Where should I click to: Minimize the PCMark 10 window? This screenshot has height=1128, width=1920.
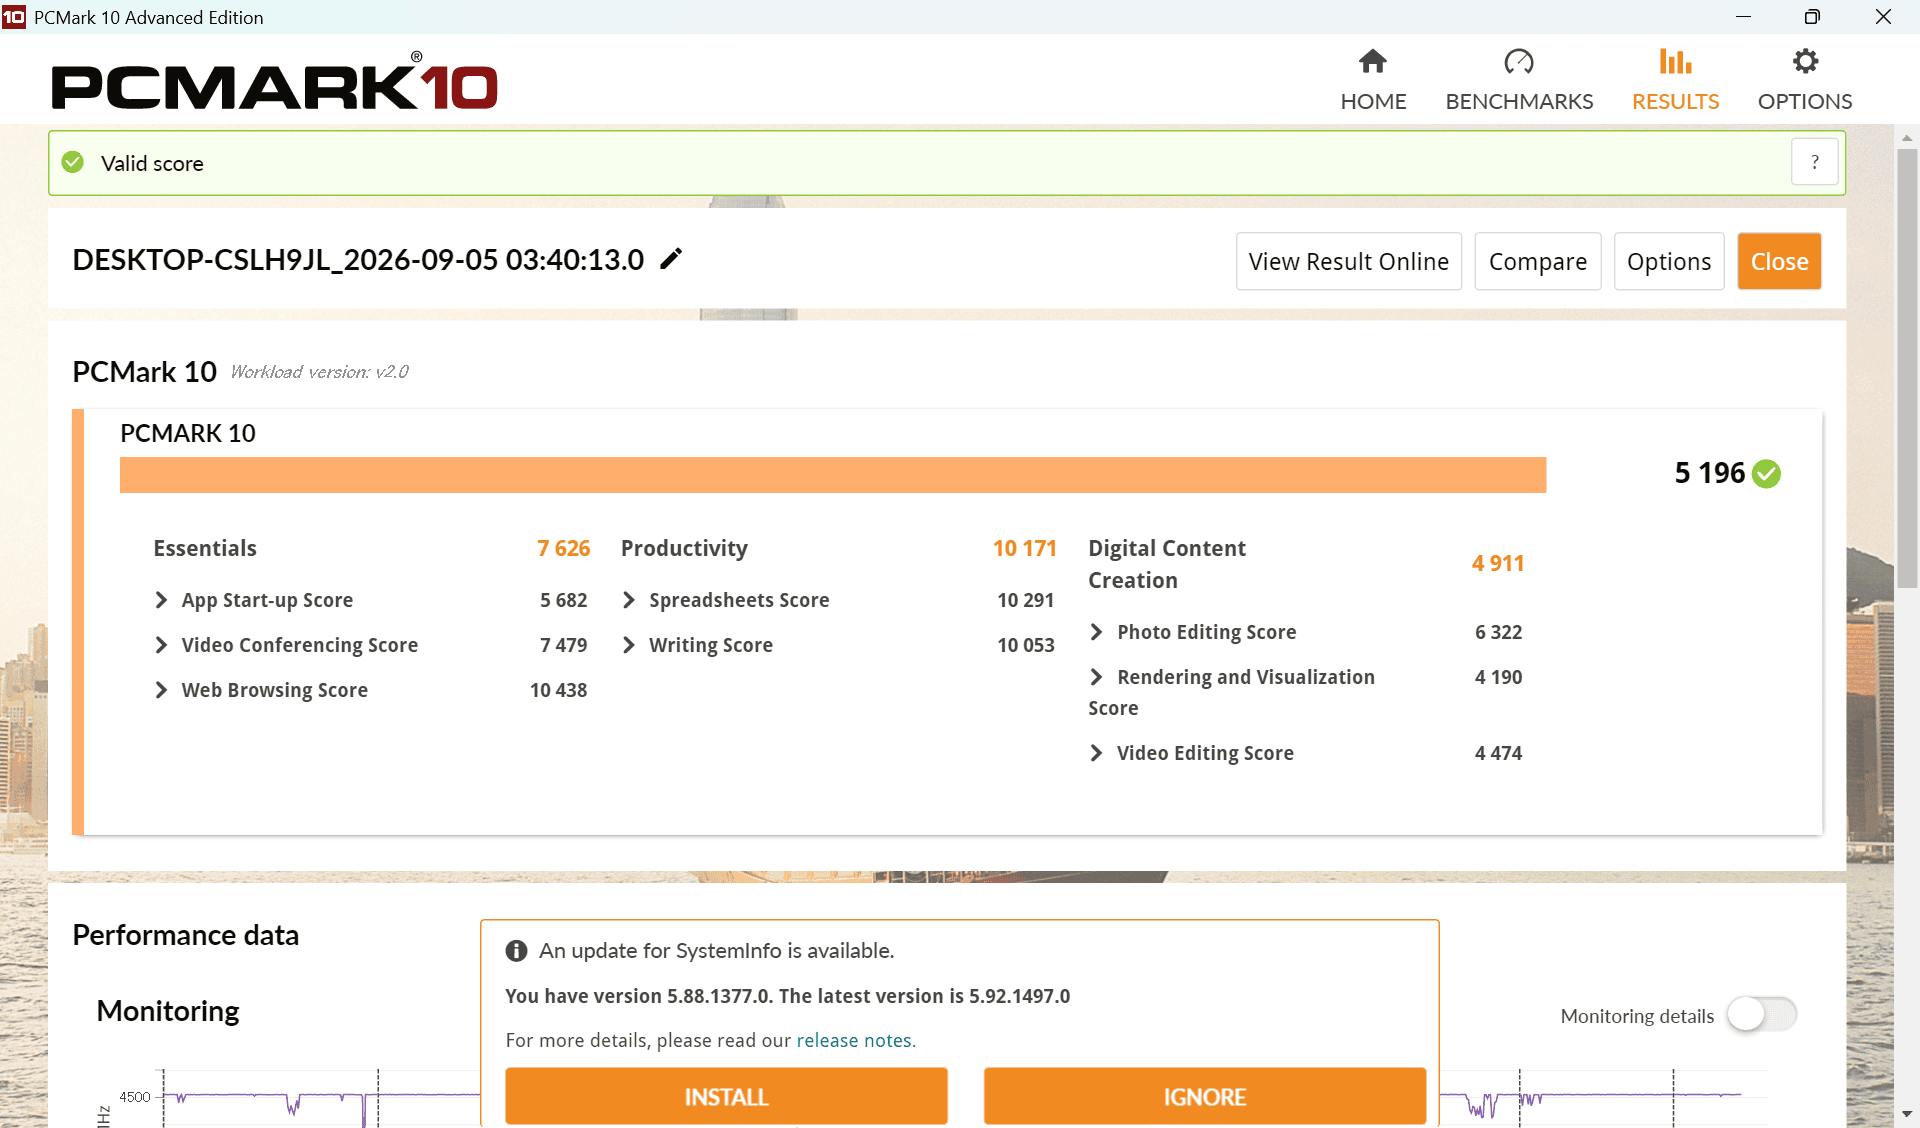click(1743, 17)
